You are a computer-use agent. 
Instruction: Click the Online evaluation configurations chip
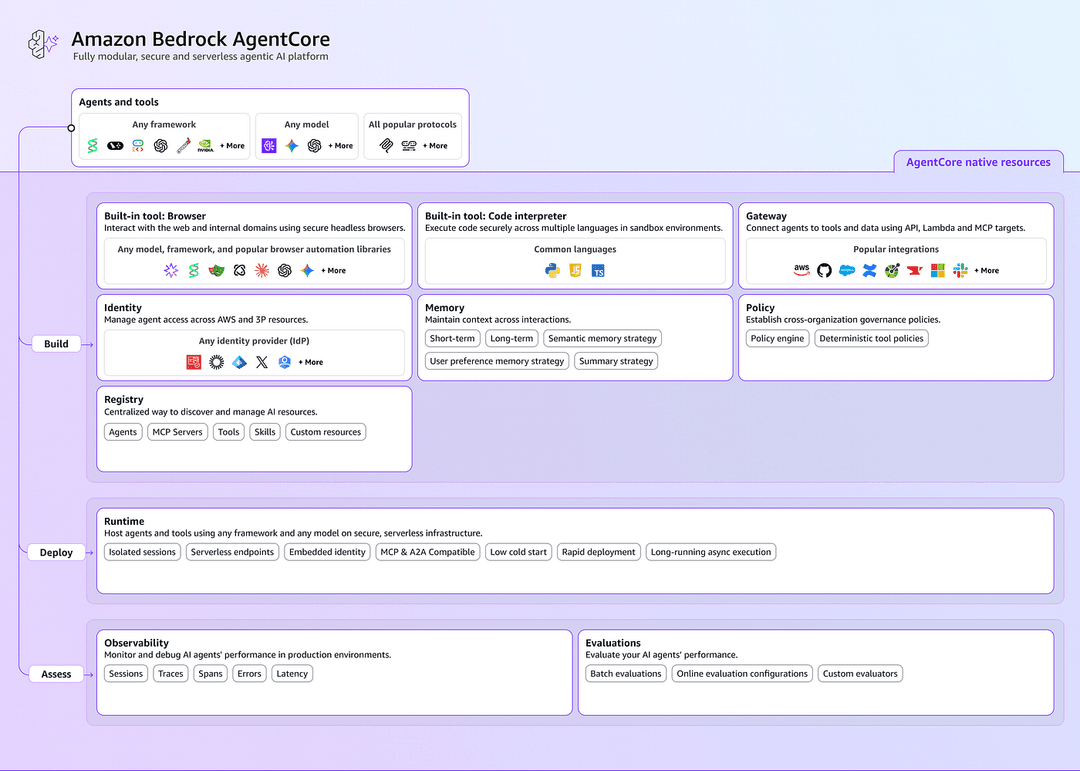click(742, 674)
